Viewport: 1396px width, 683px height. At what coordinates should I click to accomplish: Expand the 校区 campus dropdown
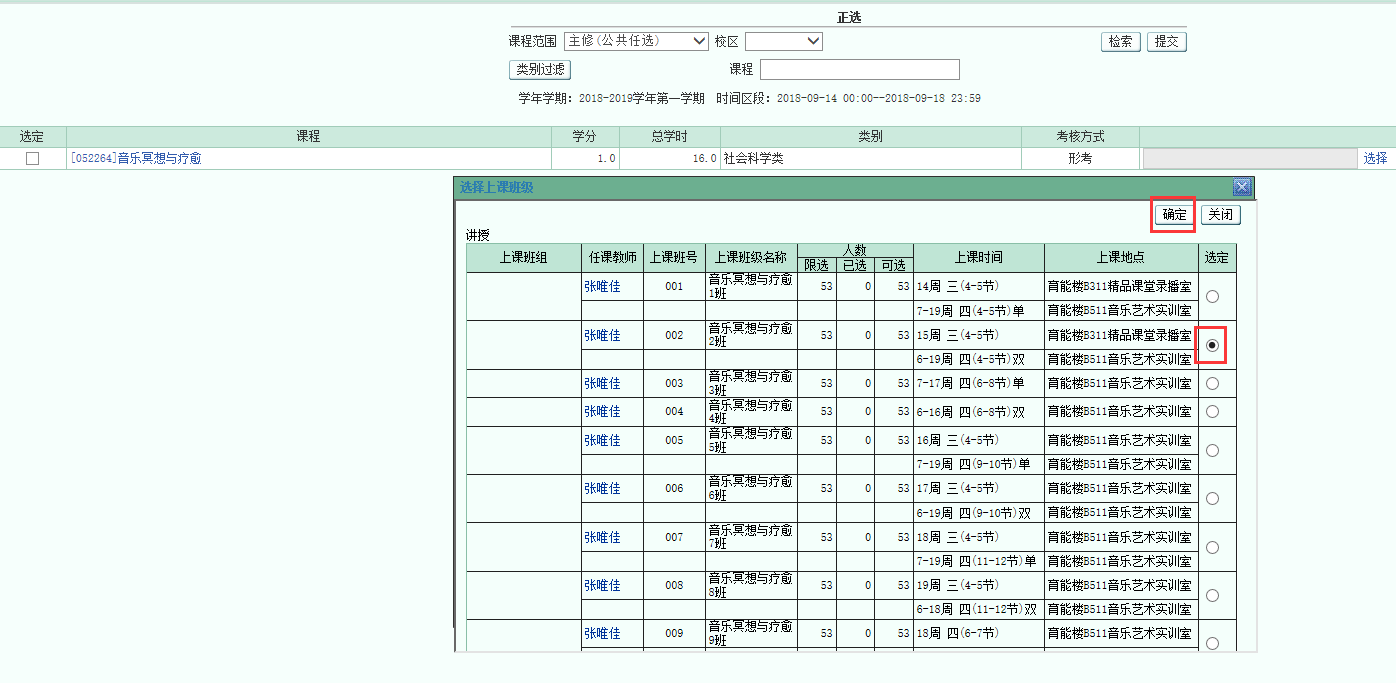783,41
